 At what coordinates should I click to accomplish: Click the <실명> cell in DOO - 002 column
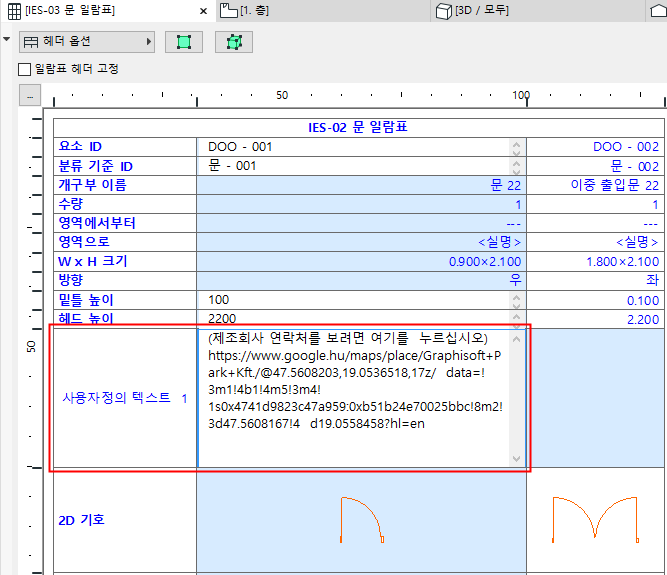point(596,242)
